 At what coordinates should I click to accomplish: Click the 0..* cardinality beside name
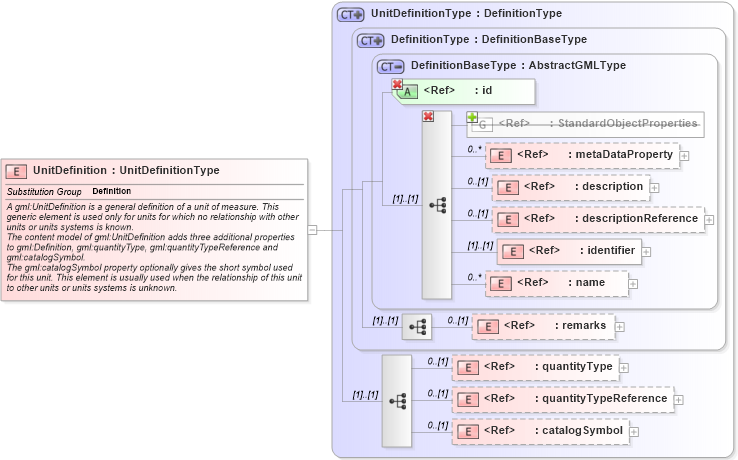474,277
